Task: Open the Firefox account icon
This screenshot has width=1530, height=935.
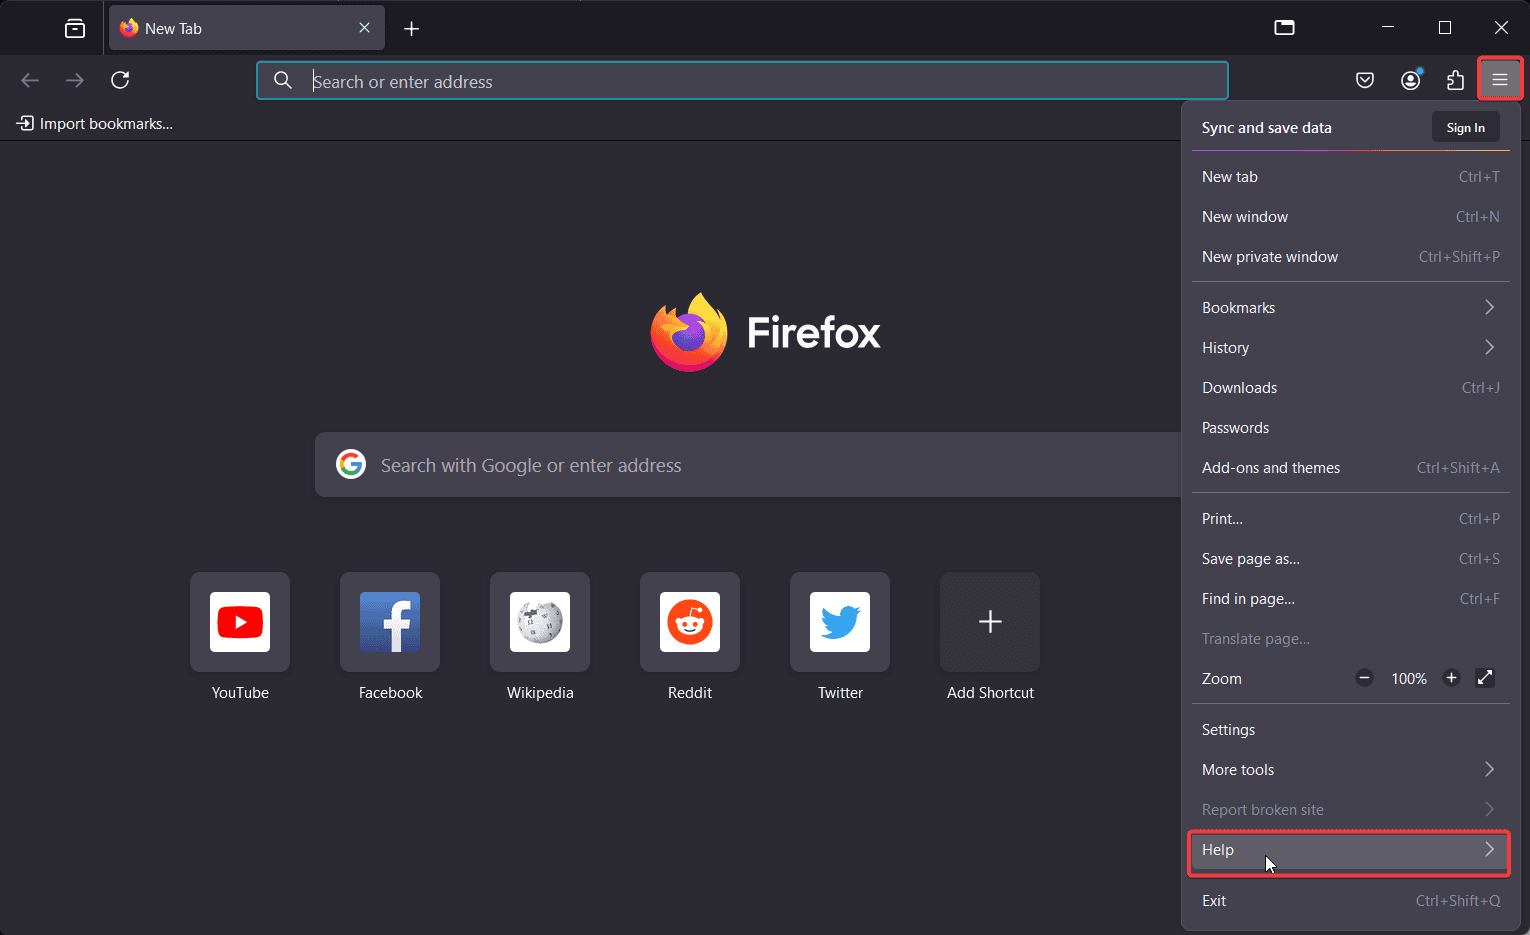Action: 1410,80
